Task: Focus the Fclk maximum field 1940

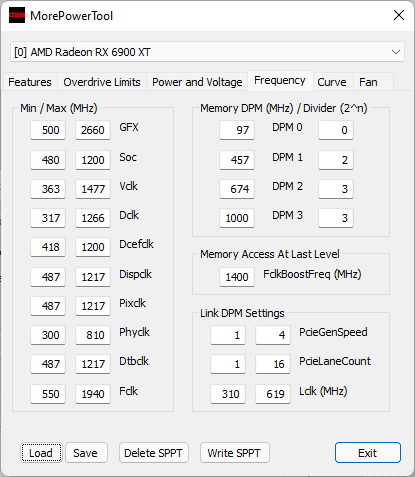Action: (93, 394)
